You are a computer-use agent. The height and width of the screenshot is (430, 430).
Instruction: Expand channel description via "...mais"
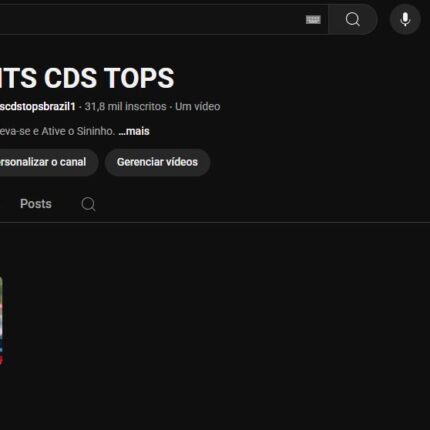pyautogui.click(x=134, y=131)
